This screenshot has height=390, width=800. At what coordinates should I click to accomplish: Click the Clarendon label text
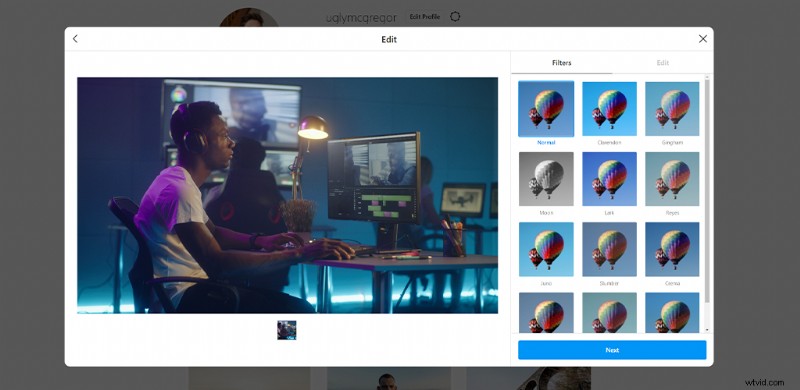609,142
